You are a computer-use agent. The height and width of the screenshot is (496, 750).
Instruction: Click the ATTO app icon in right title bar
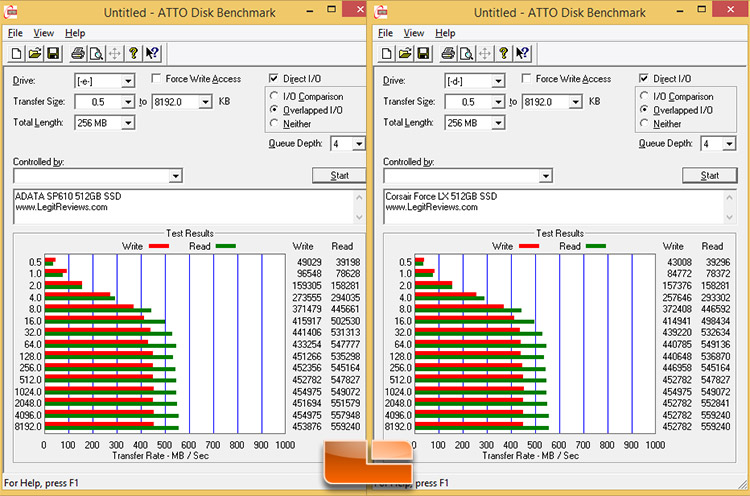(x=381, y=12)
